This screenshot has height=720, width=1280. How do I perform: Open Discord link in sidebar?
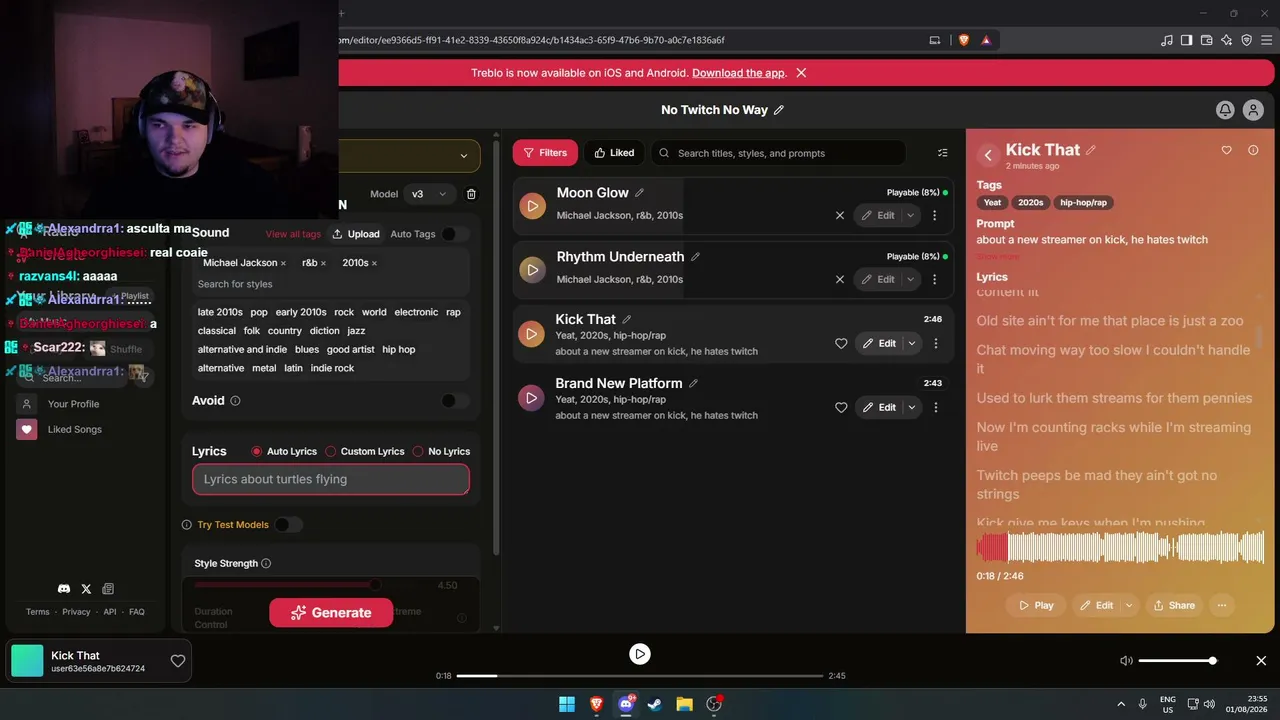(x=64, y=589)
